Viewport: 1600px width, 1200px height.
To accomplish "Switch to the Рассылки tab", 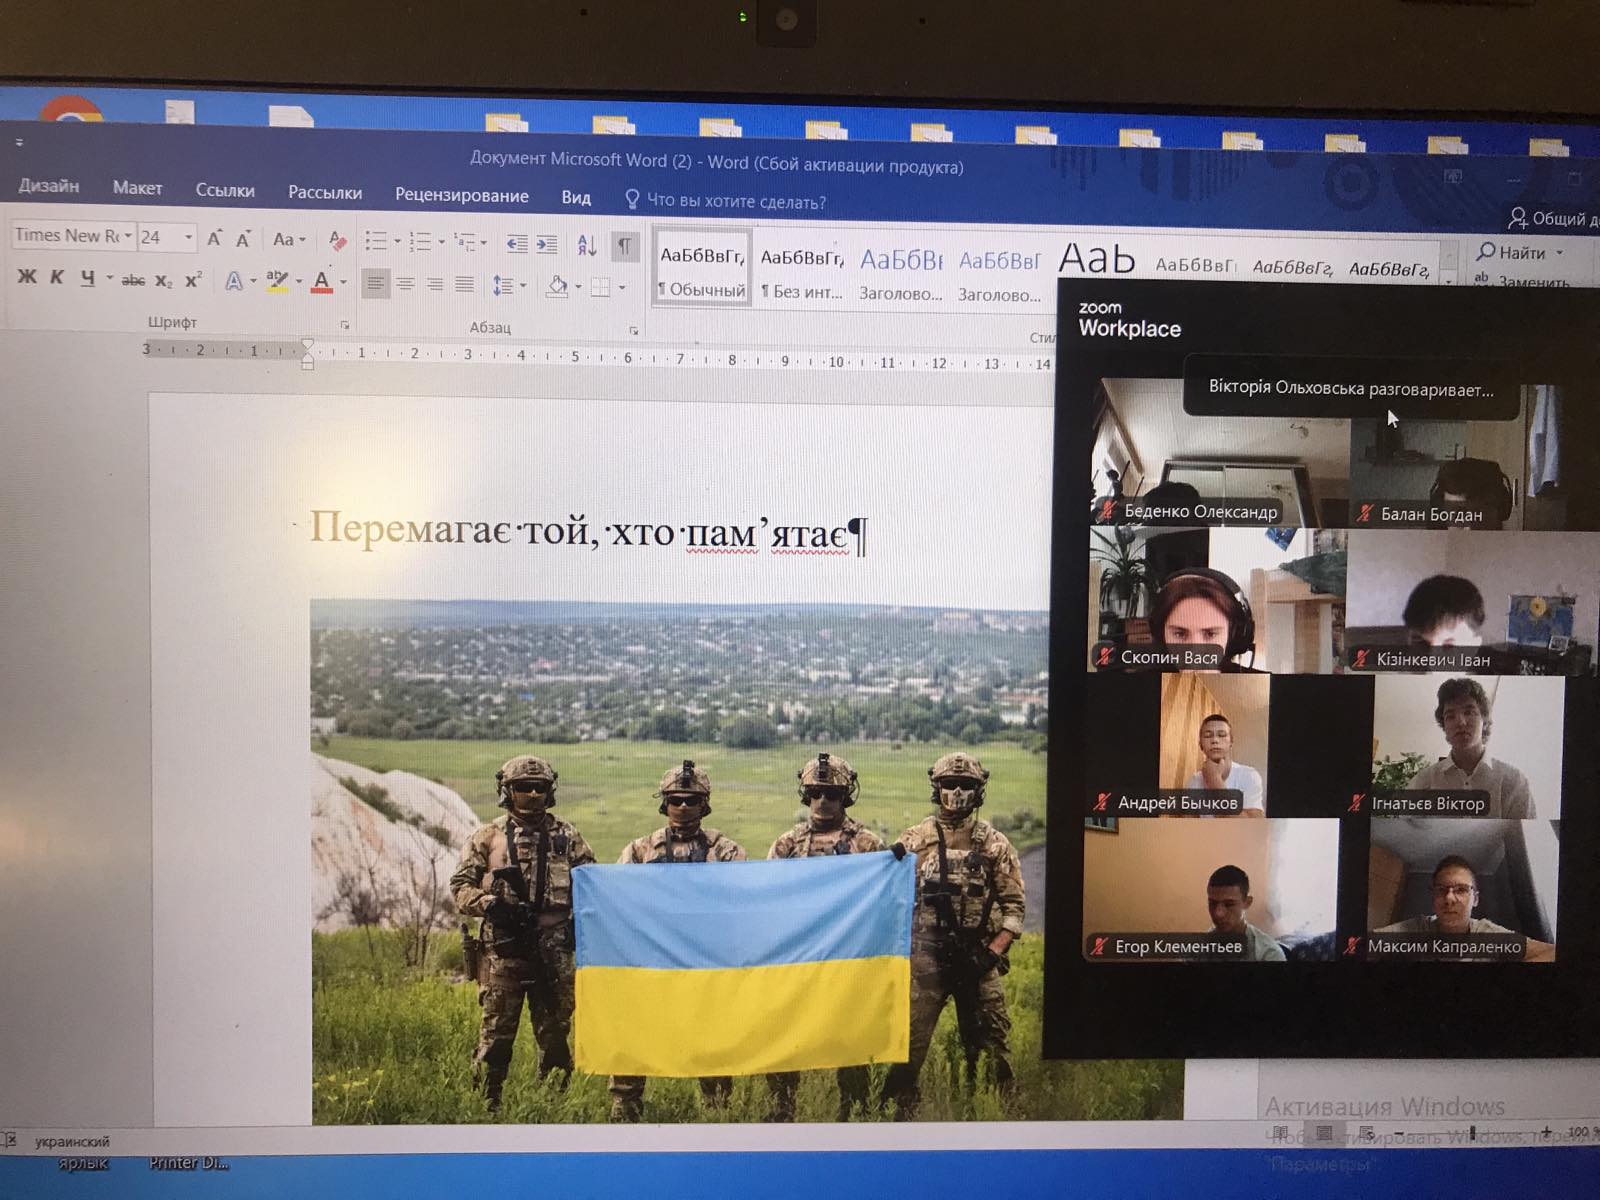I will (x=325, y=192).
